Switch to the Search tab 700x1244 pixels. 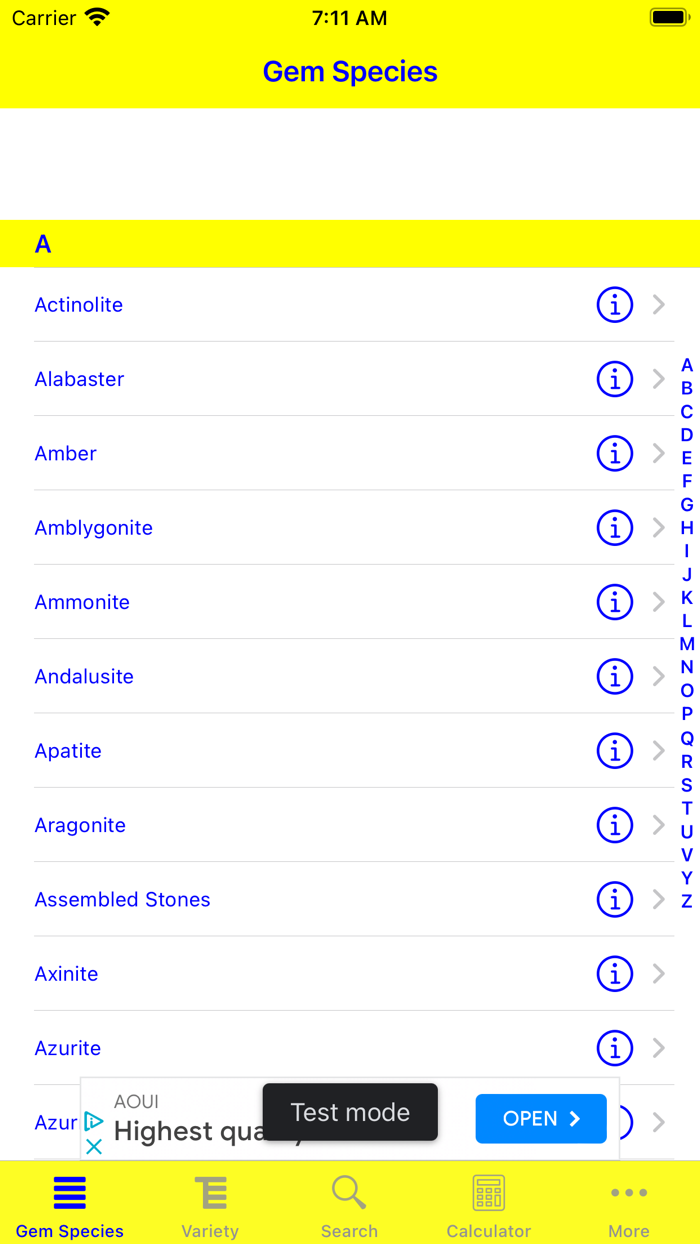click(x=349, y=1192)
